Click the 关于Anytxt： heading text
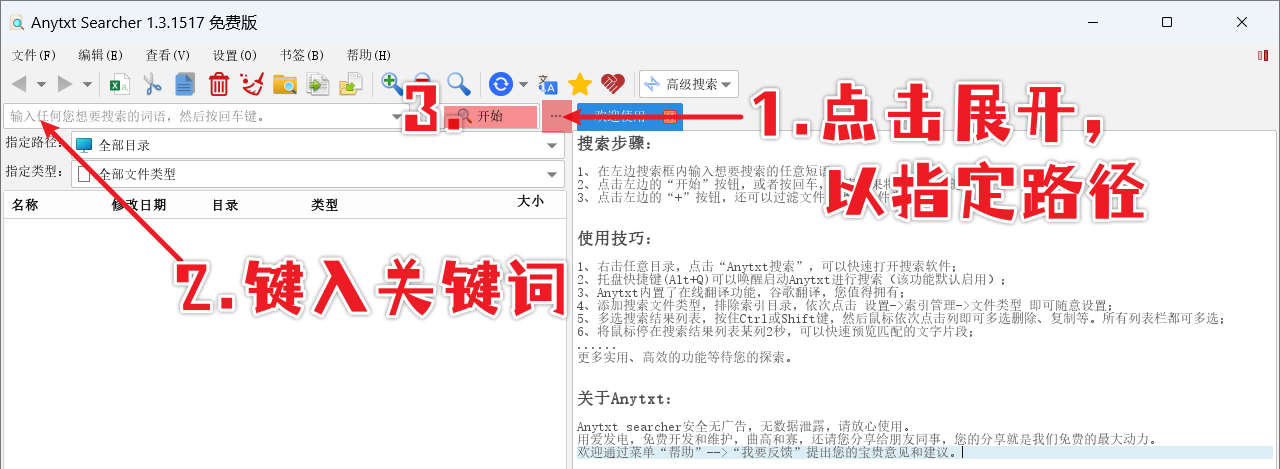This screenshot has height=469, width=1280. click(x=625, y=398)
